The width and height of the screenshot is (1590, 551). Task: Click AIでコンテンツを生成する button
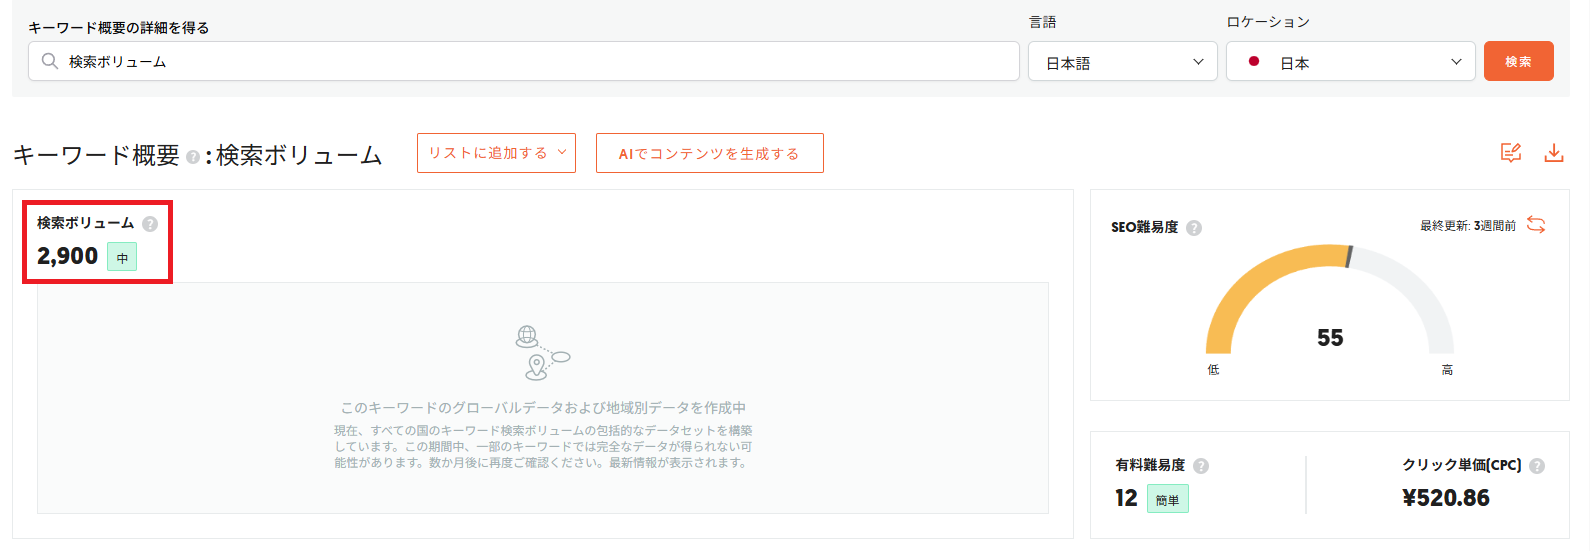point(709,153)
